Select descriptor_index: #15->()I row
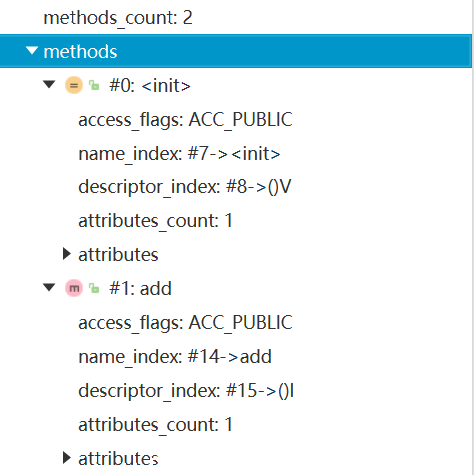The height and width of the screenshot is (475, 474). click(186, 391)
